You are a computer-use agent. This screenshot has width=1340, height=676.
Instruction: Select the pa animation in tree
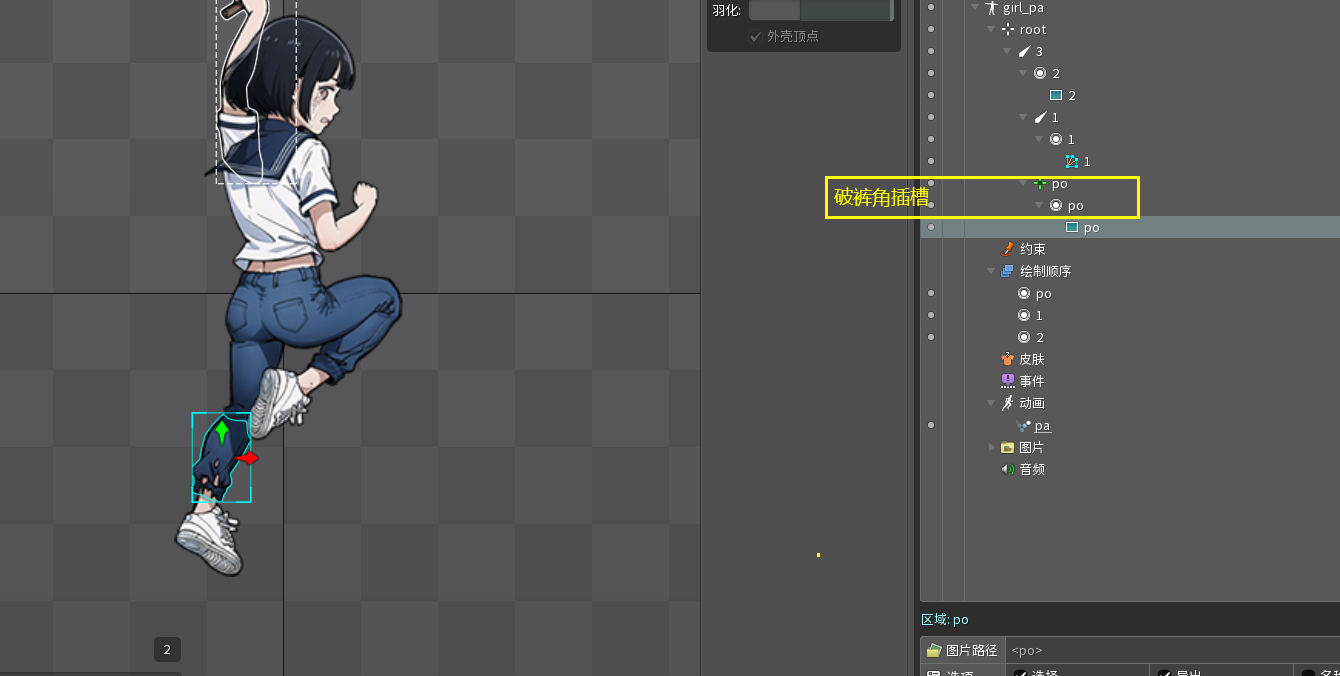pos(1042,425)
